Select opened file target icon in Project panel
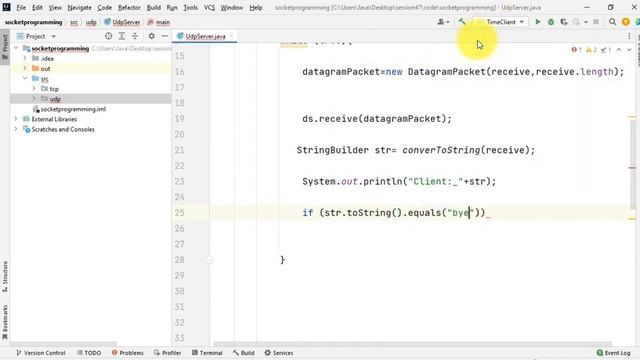 click(x=109, y=36)
